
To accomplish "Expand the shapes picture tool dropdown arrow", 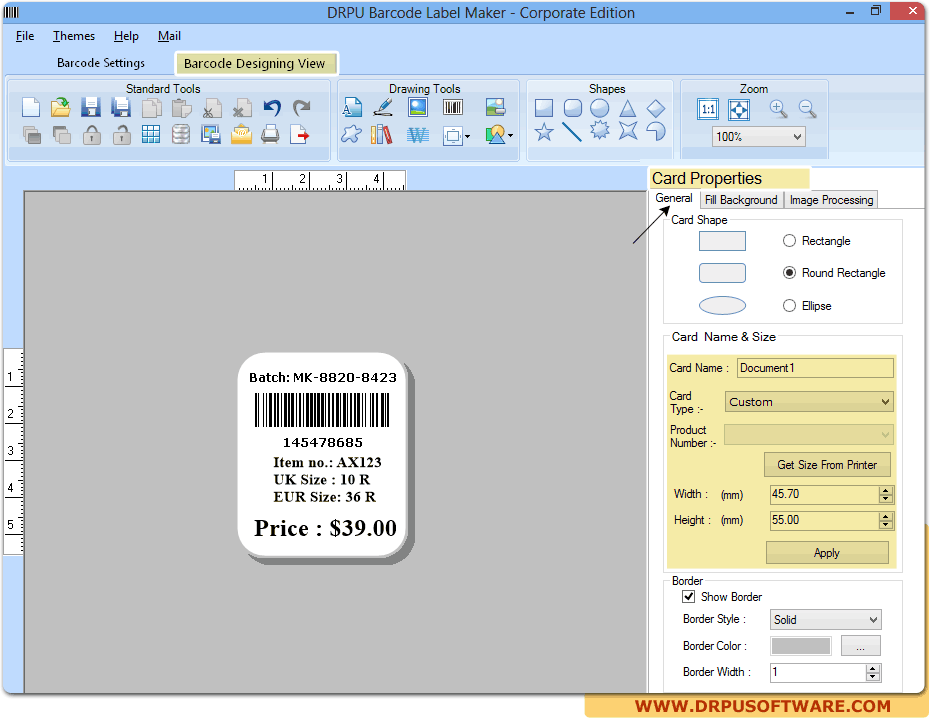I will (510, 136).
